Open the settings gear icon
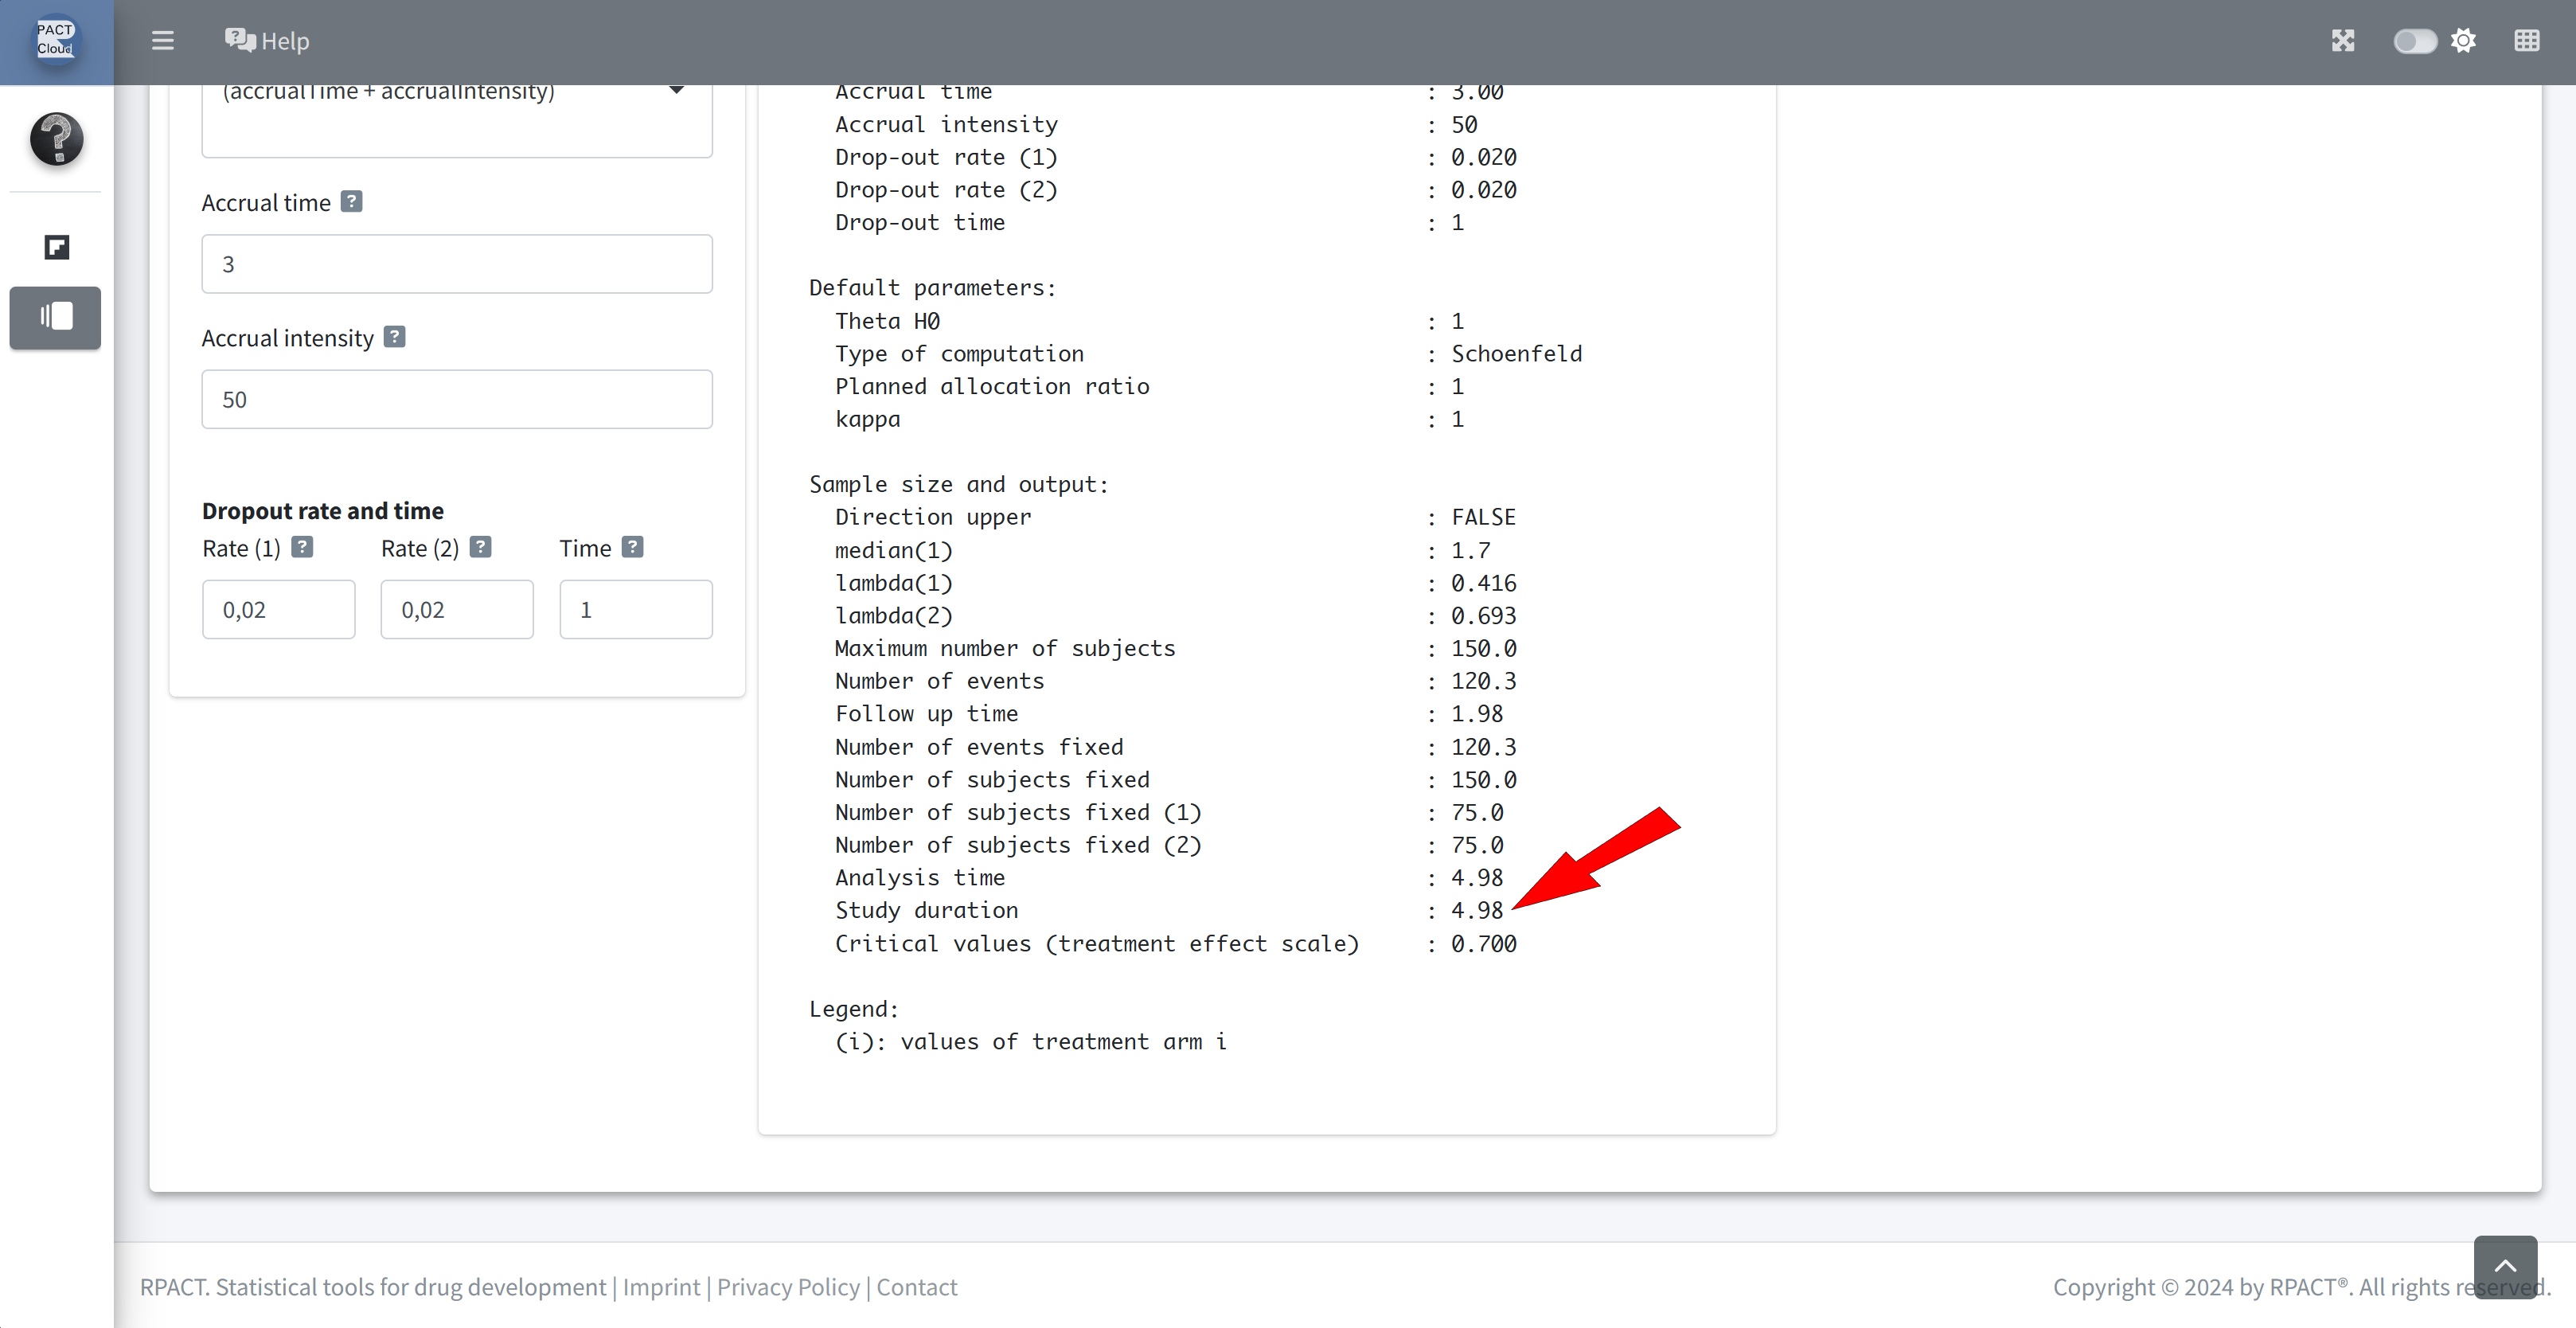The width and height of the screenshot is (2576, 1328). point(2464,41)
